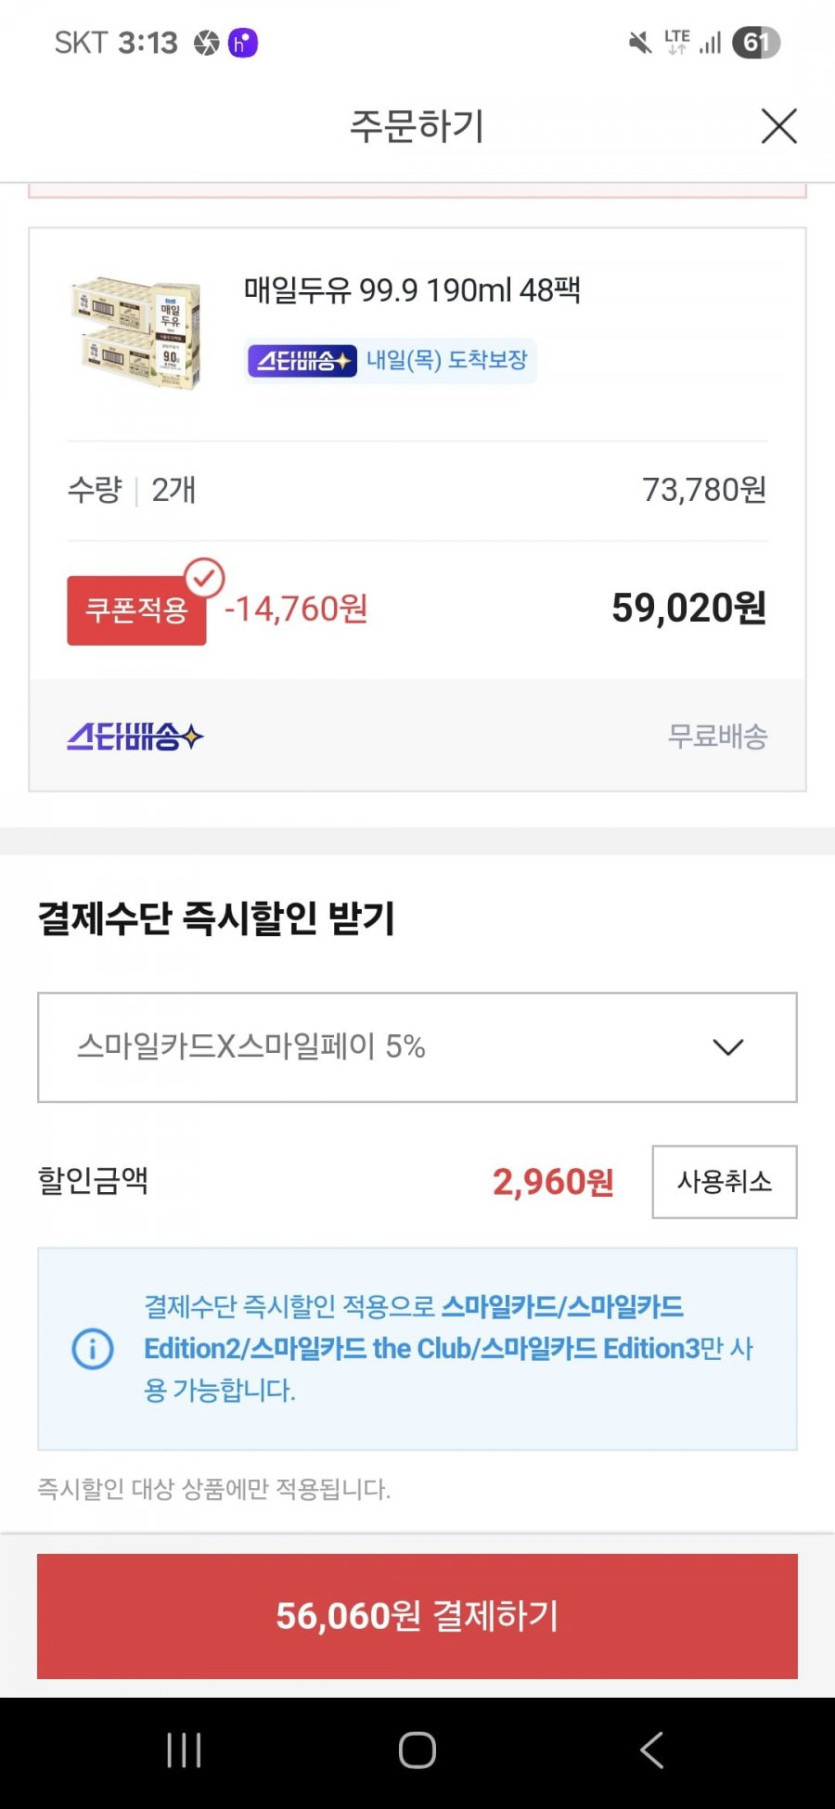Tap the Android back arrow

pos(651,1750)
